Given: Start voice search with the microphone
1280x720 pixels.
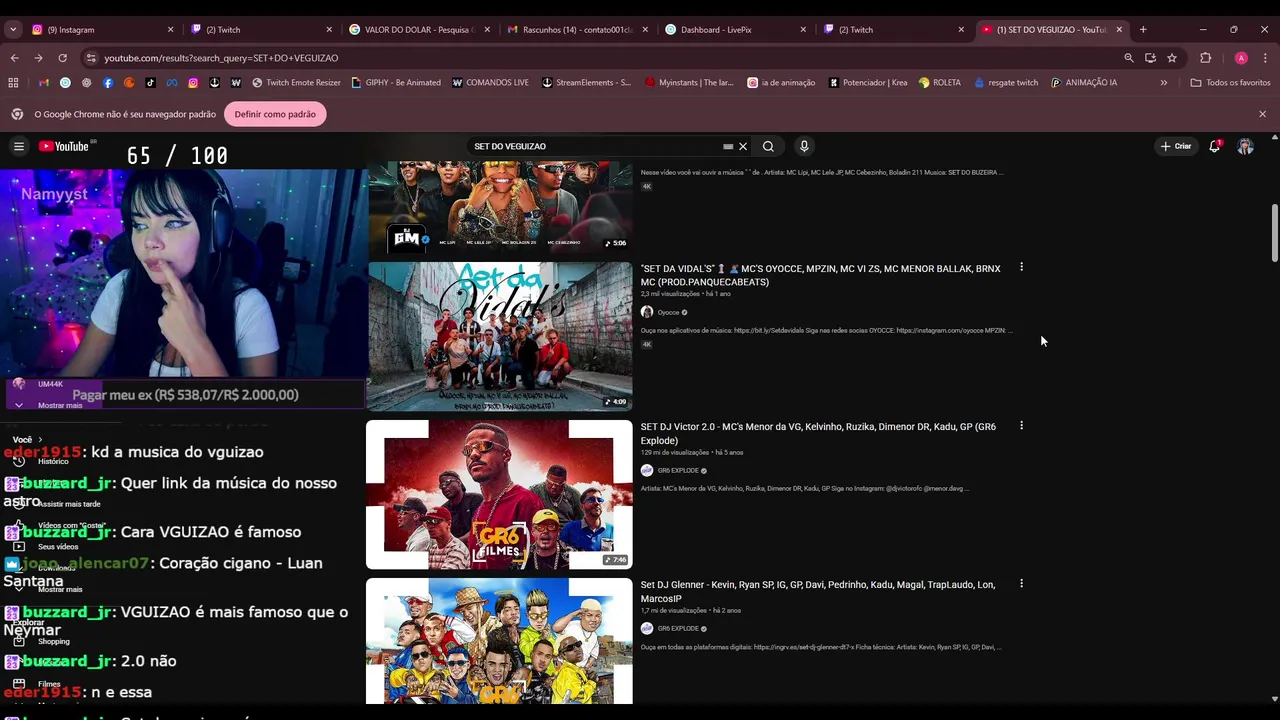Looking at the screenshot, I should tap(804, 146).
